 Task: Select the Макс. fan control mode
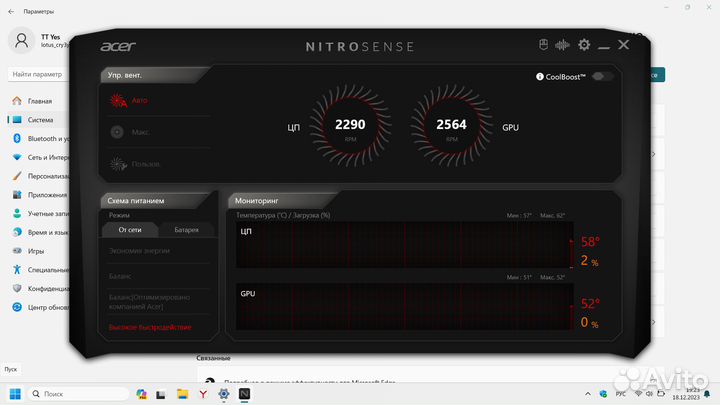pyautogui.click(x=140, y=132)
